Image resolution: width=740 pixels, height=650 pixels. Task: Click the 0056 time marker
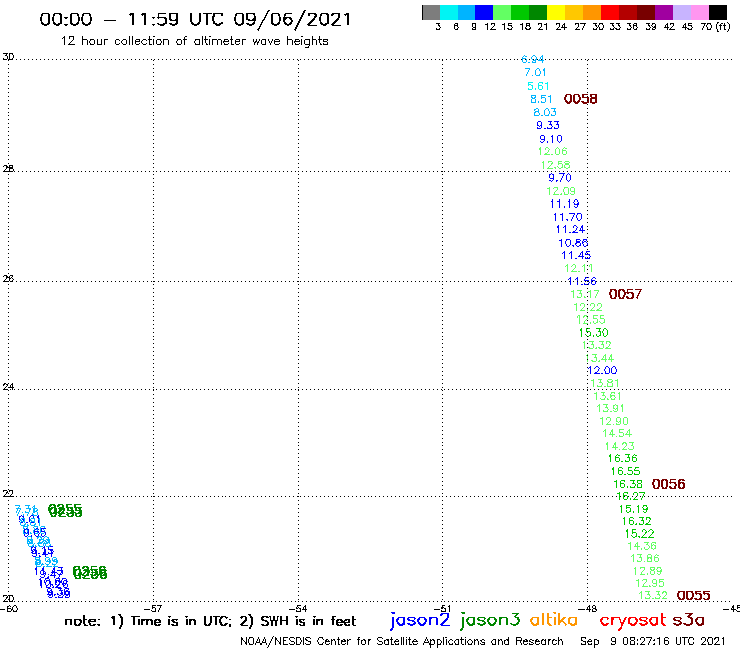tap(668, 484)
